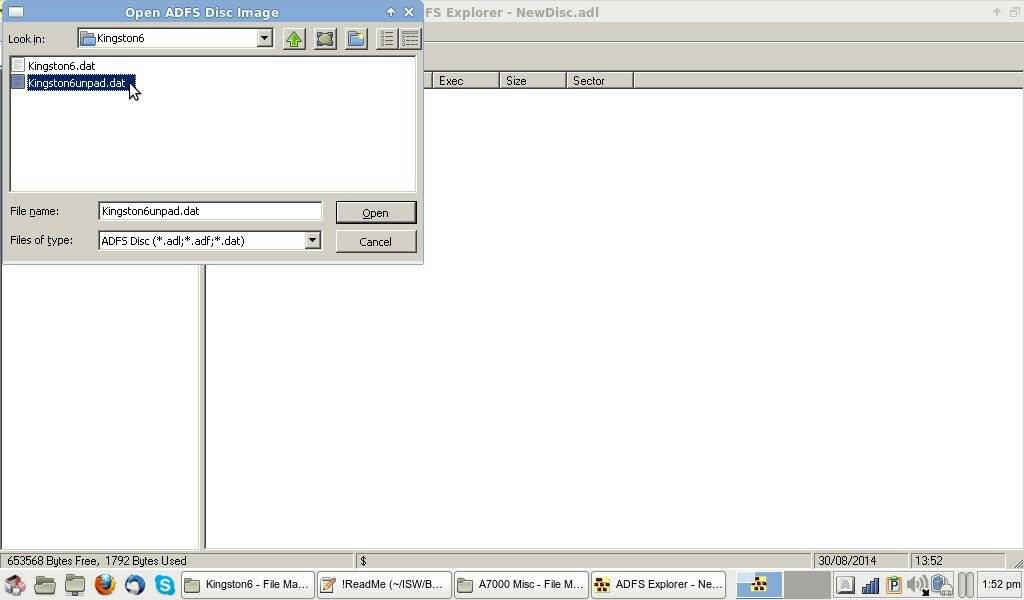
Task: Click the Size column header
Action: [531, 80]
